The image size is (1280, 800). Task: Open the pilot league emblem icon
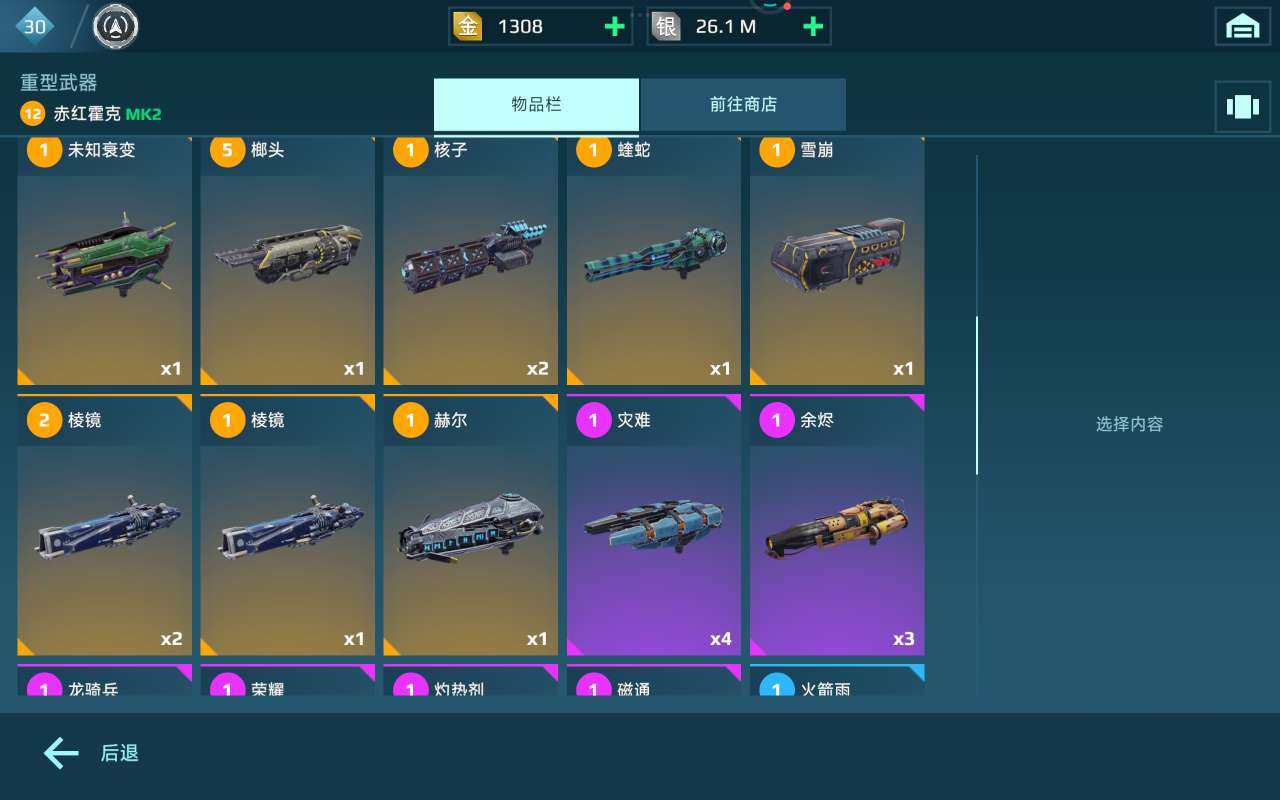[x=116, y=27]
